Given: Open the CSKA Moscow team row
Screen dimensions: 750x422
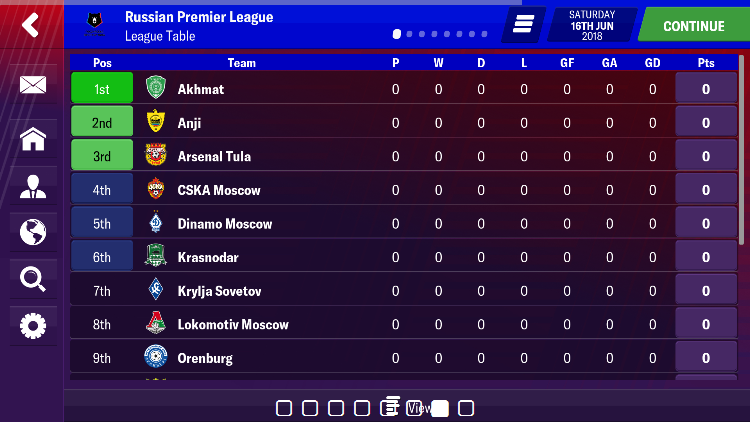Looking at the screenshot, I should click(404, 190).
